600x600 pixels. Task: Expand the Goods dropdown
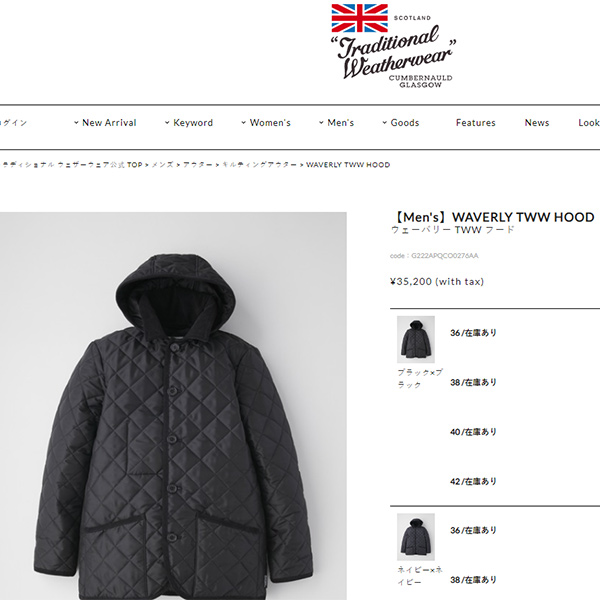pyautogui.click(x=401, y=123)
